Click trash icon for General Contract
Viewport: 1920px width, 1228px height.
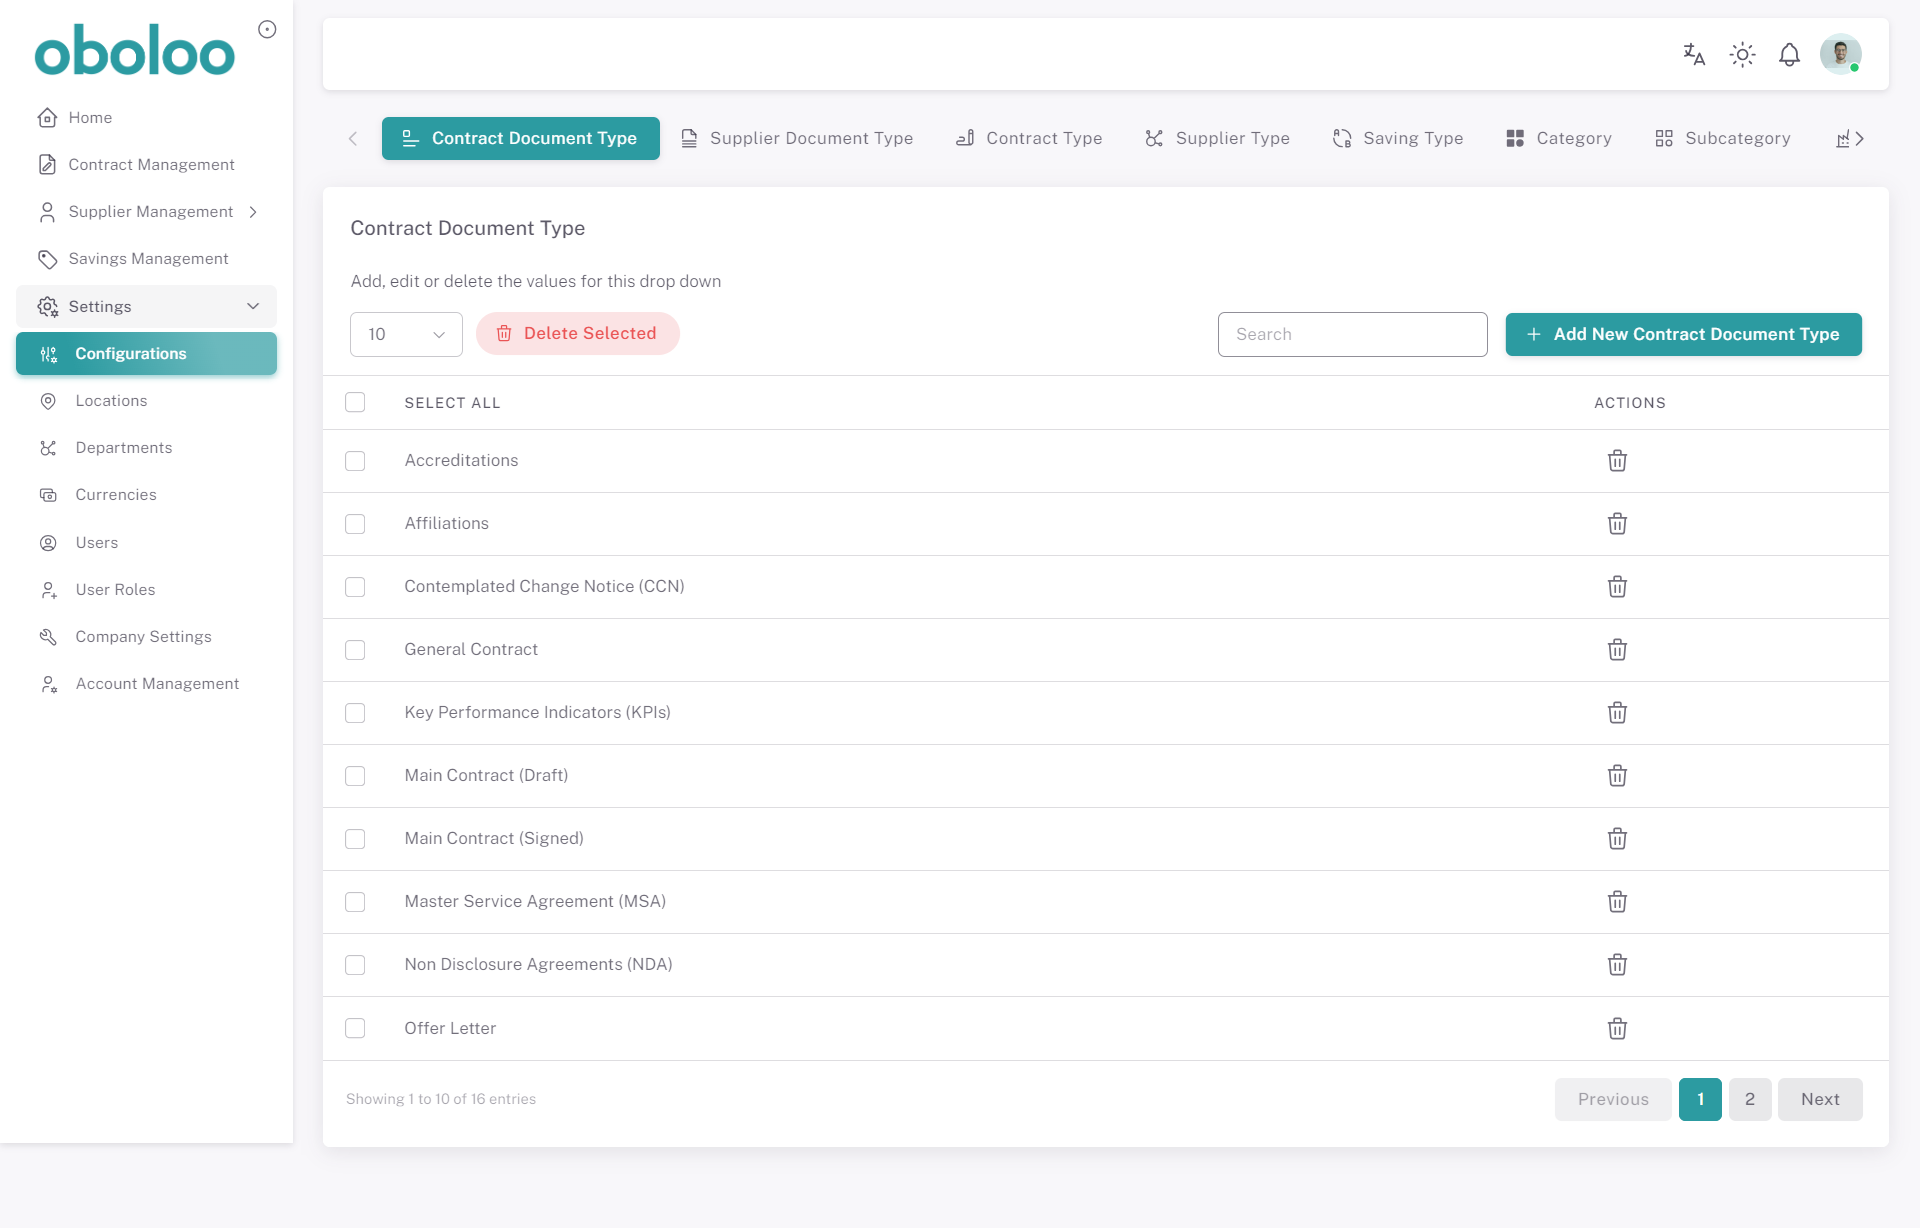tap(1617, 650)
